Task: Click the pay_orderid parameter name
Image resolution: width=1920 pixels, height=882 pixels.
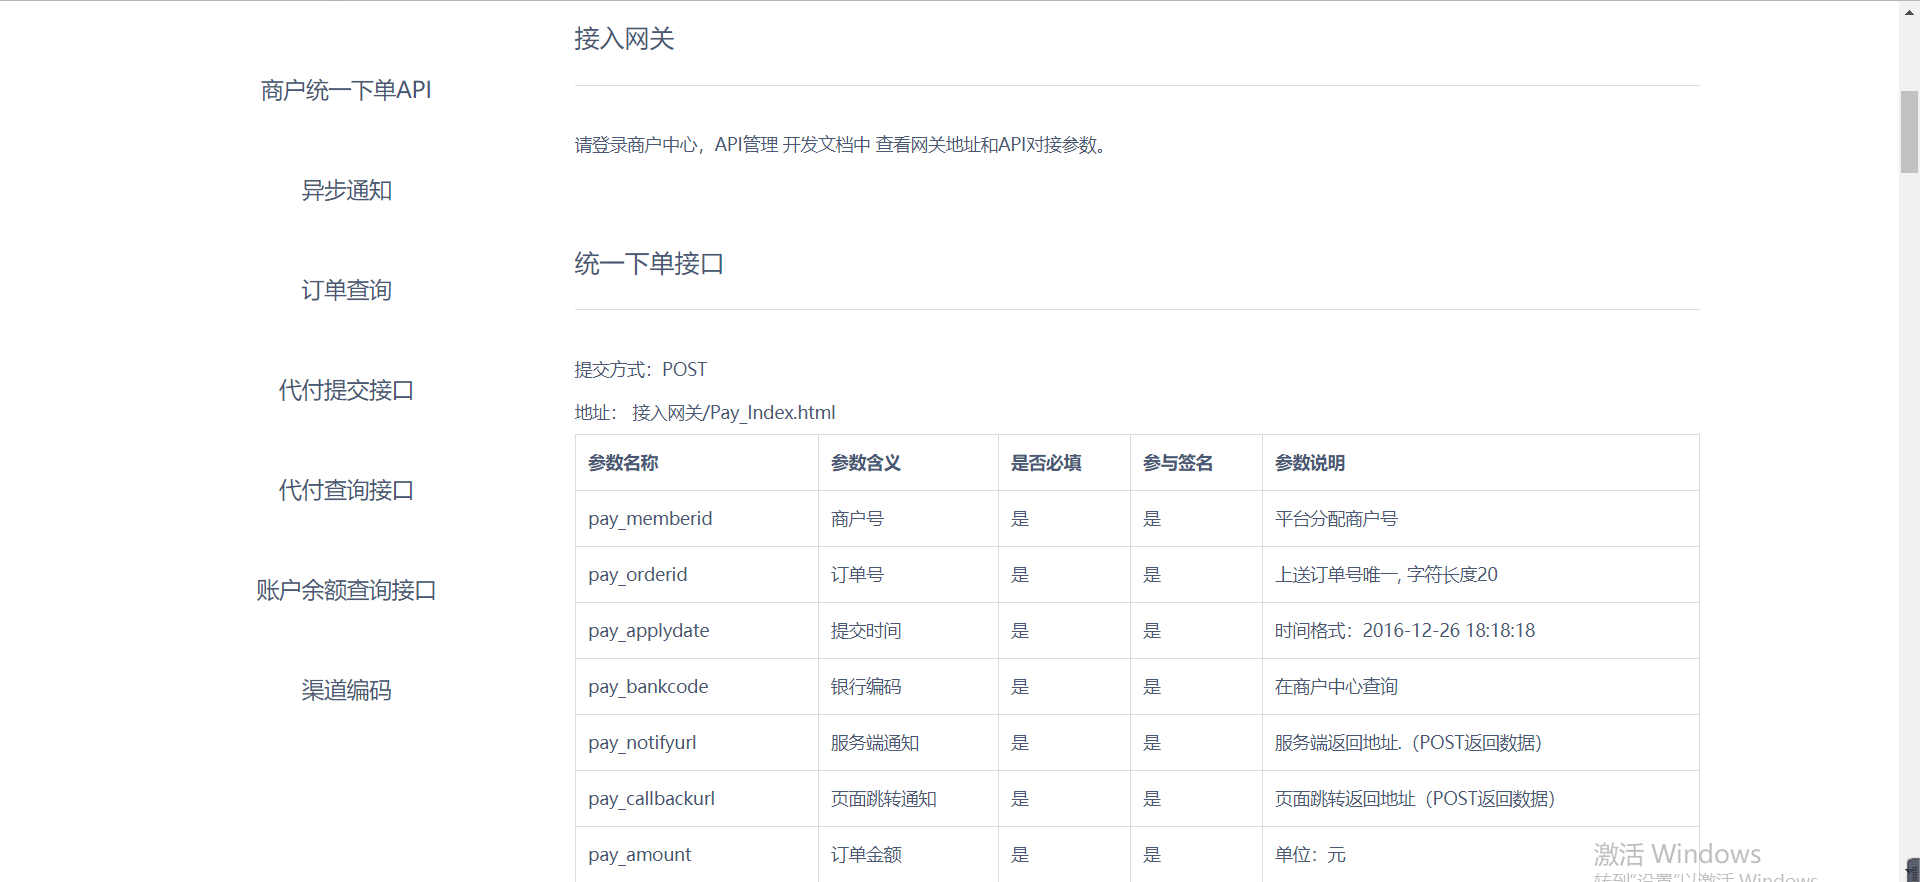Action: point(637,575)
